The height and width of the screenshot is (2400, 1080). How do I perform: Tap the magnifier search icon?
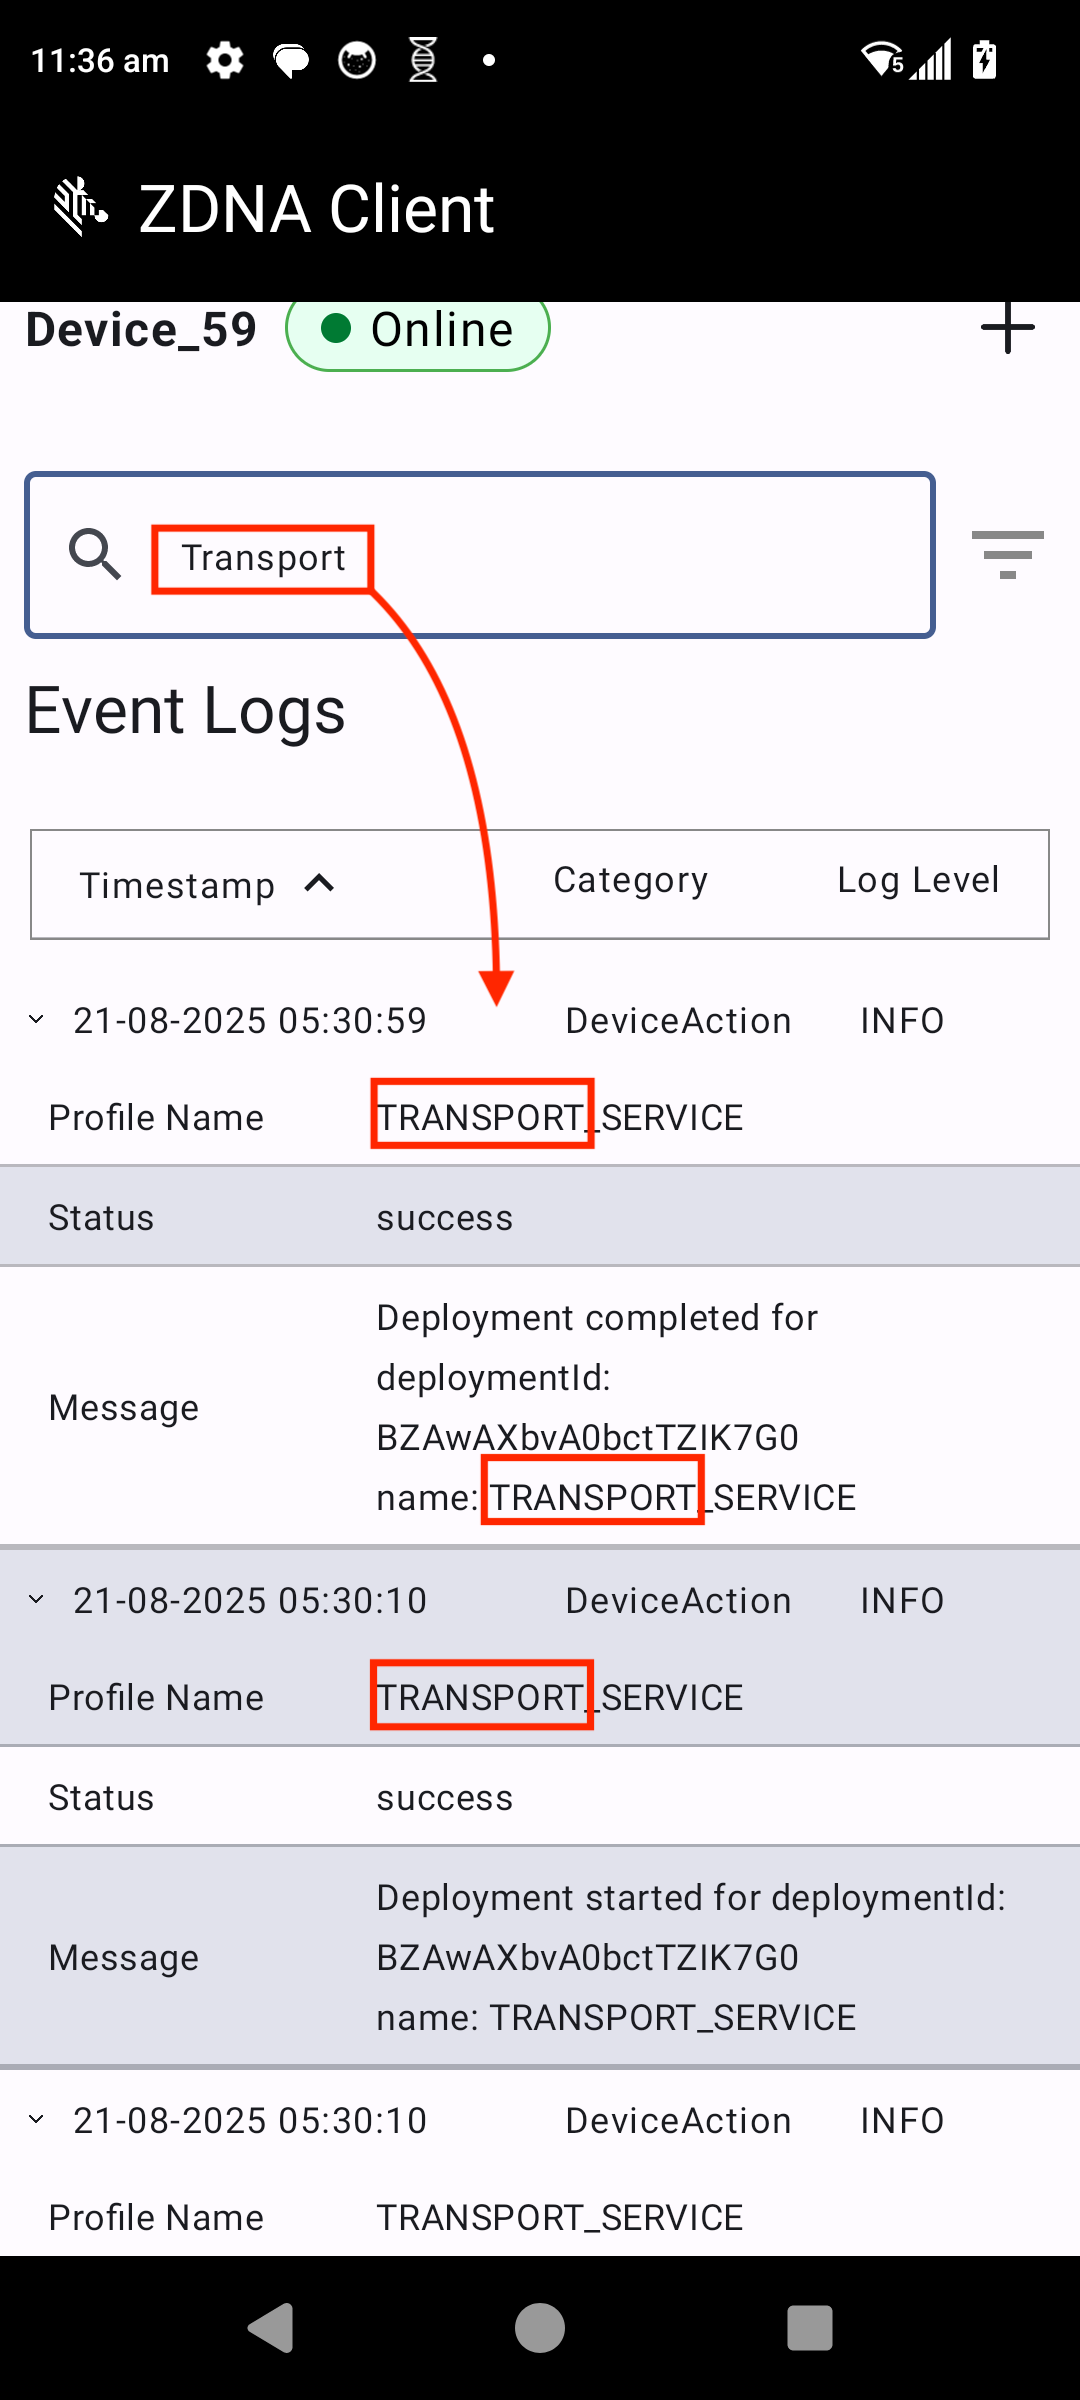(94, 554)
